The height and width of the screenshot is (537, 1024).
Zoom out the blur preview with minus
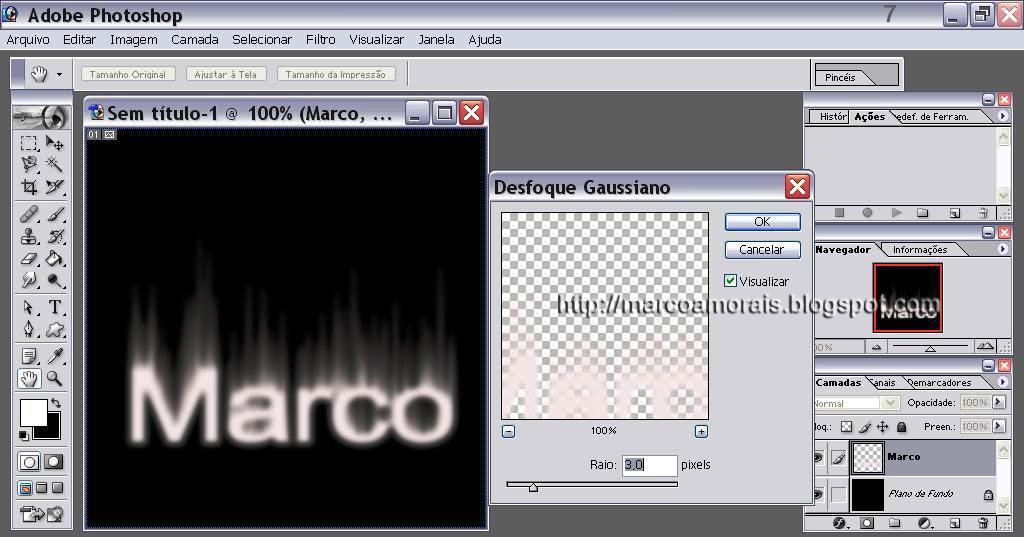tap(509, 431)
